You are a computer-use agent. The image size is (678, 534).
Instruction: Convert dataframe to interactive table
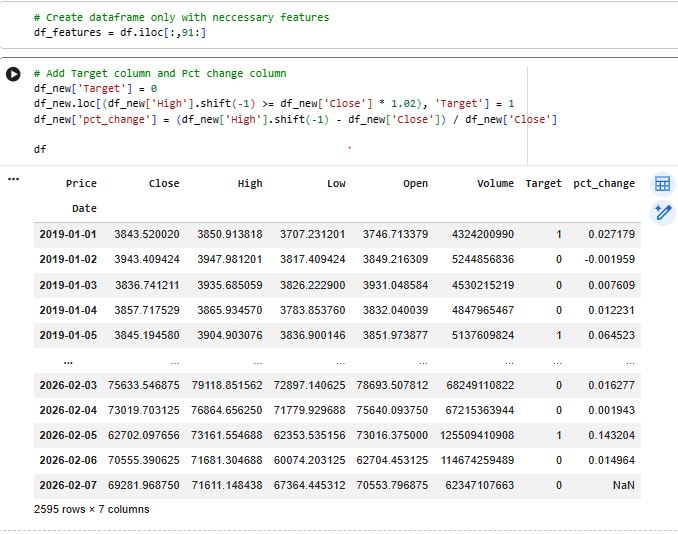661,184
